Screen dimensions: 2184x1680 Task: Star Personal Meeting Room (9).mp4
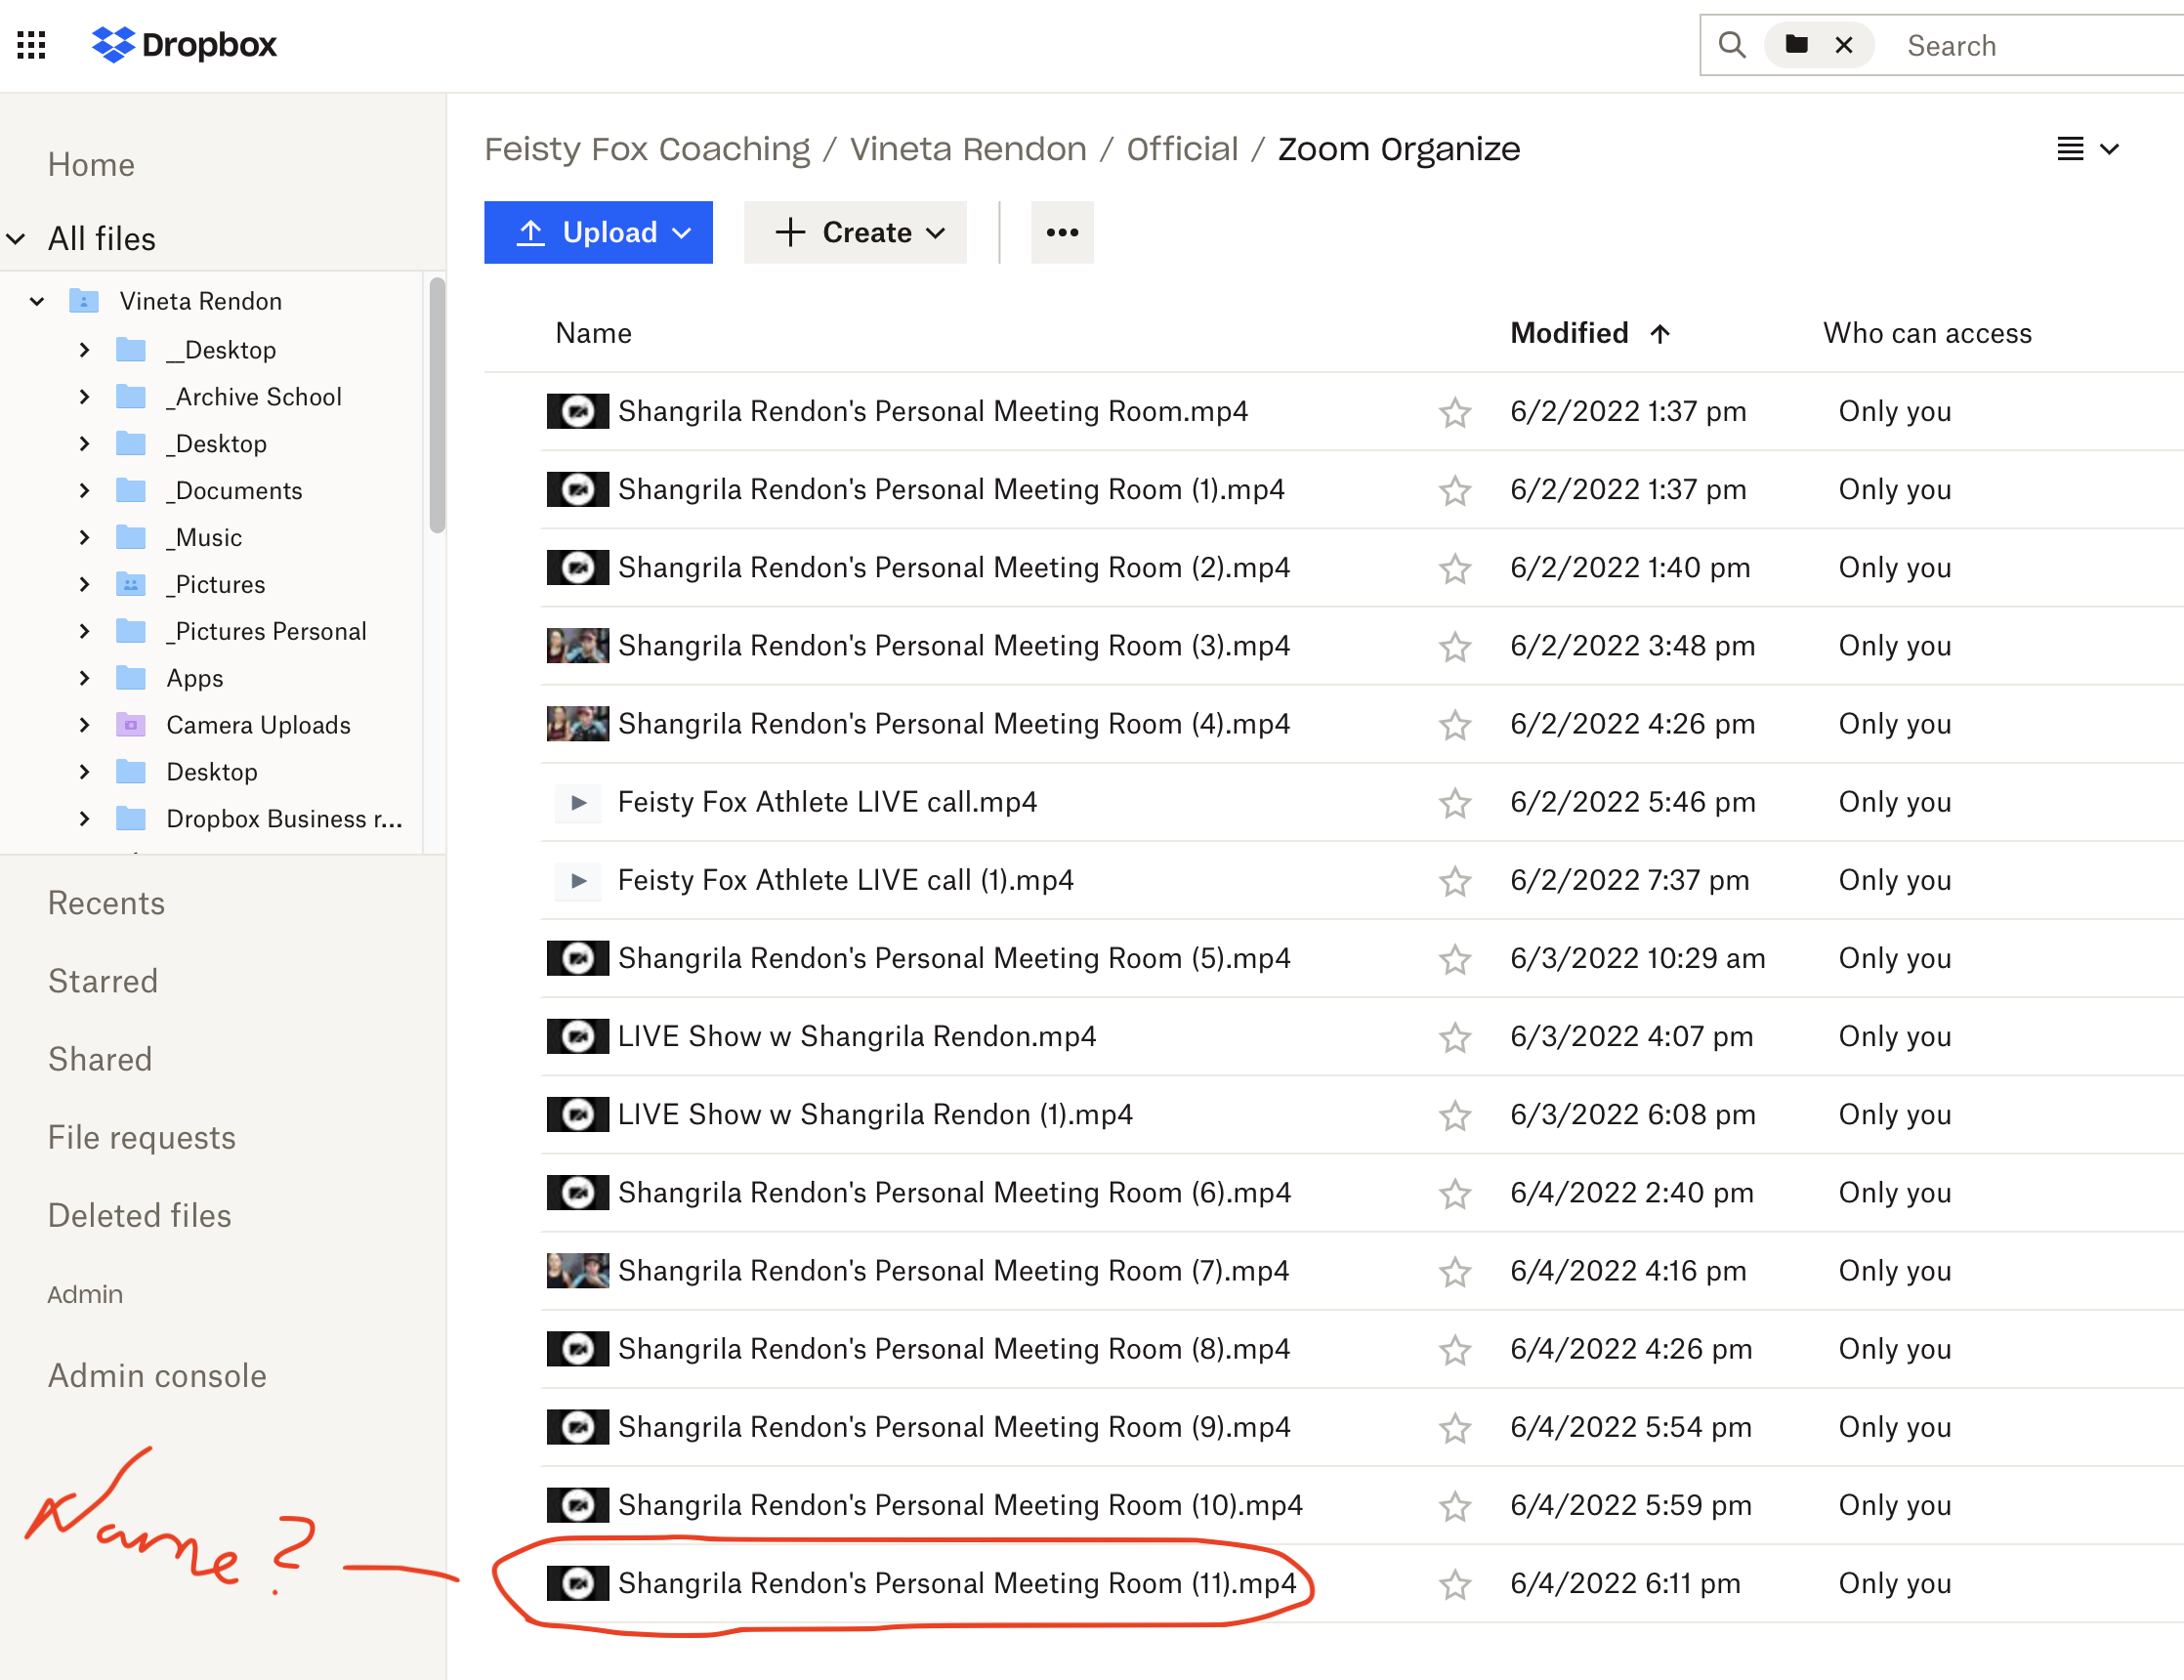[x=1455, y=1427]
